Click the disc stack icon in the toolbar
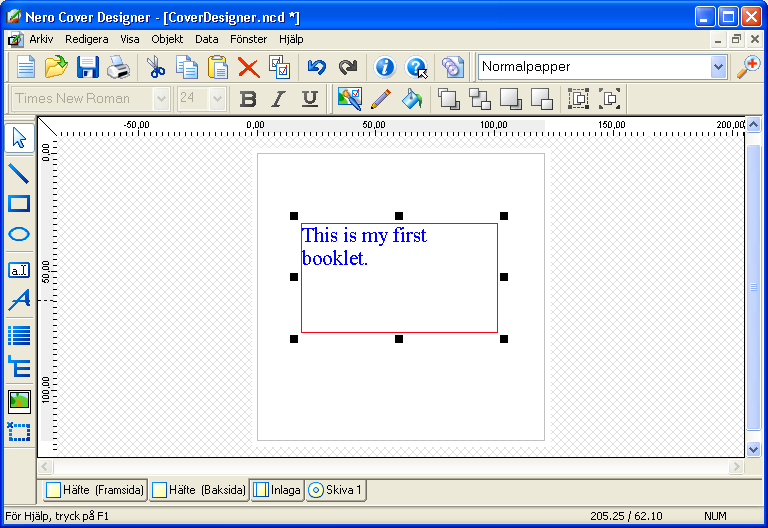The height and width of the screenshot is (528, 768). click(x=452, y=67)
